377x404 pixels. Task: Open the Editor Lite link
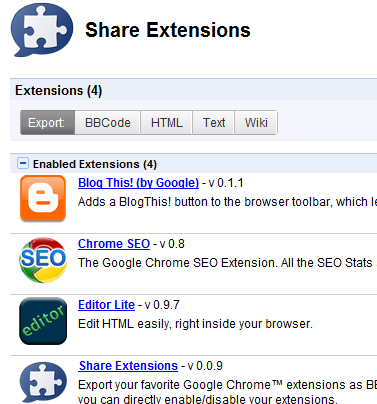[x=106, y=305]
